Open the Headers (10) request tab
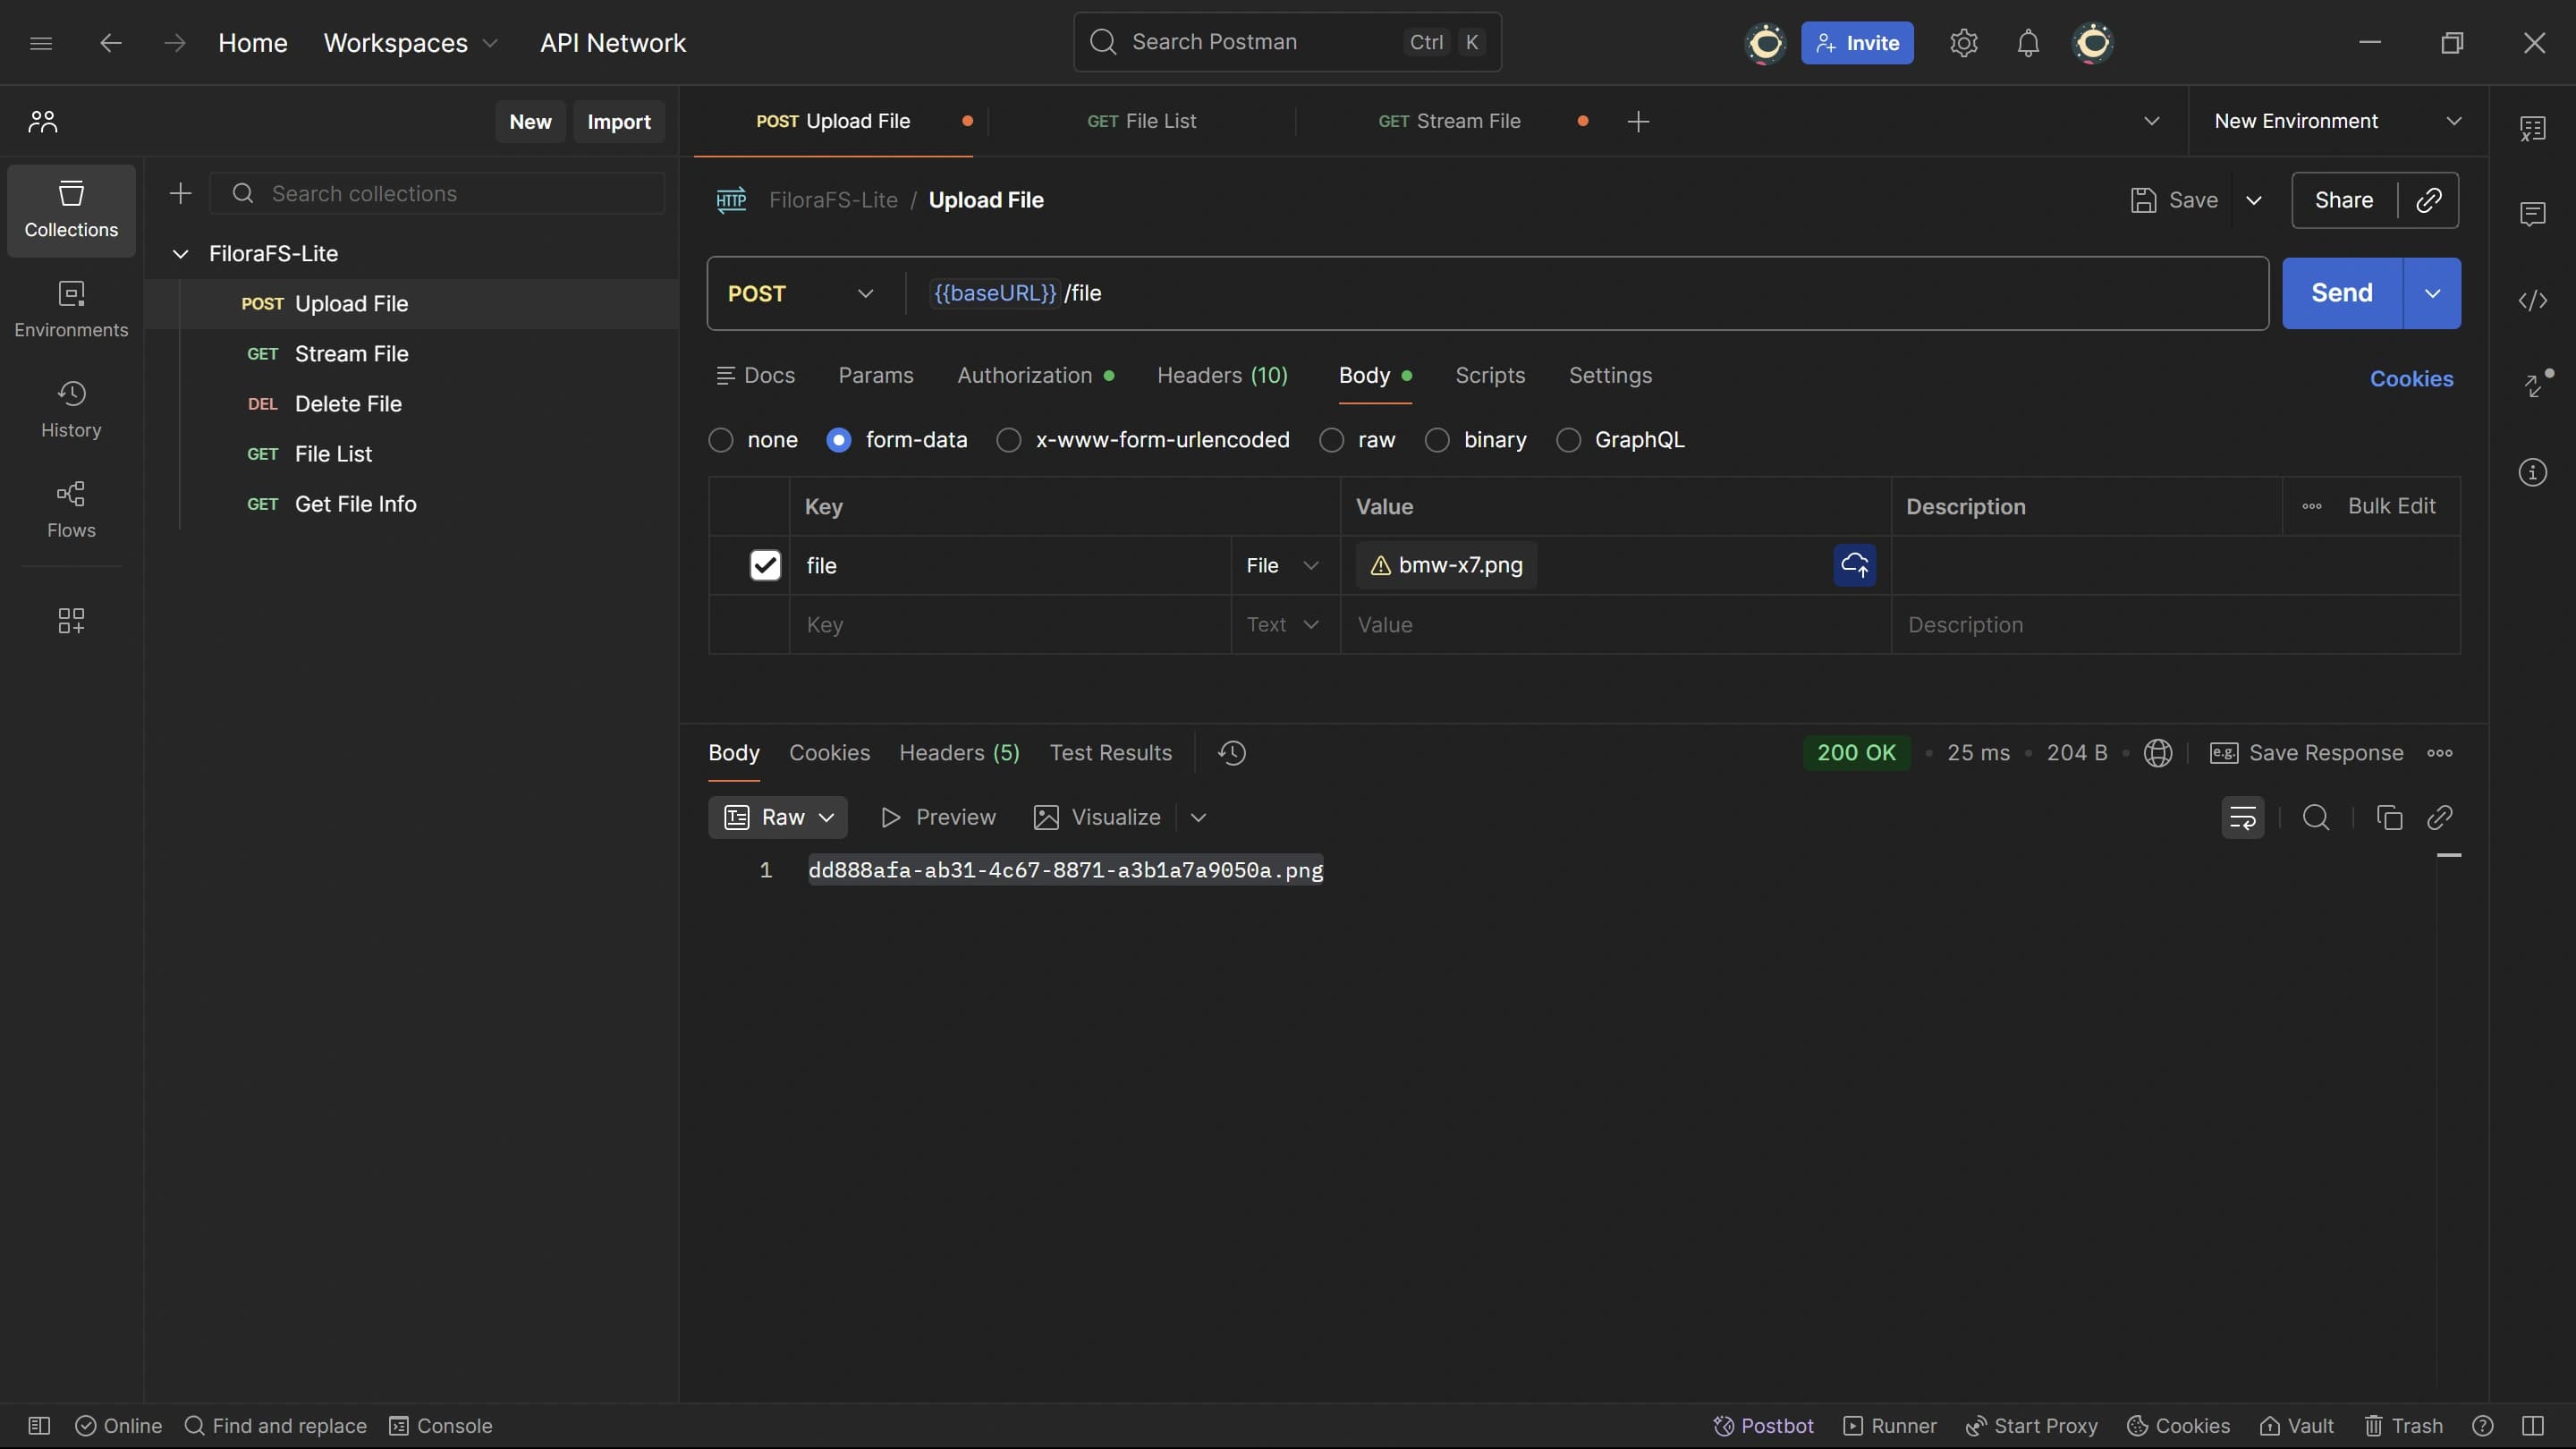Viewport: 2576px width, 1449px height. [1222, 375]
